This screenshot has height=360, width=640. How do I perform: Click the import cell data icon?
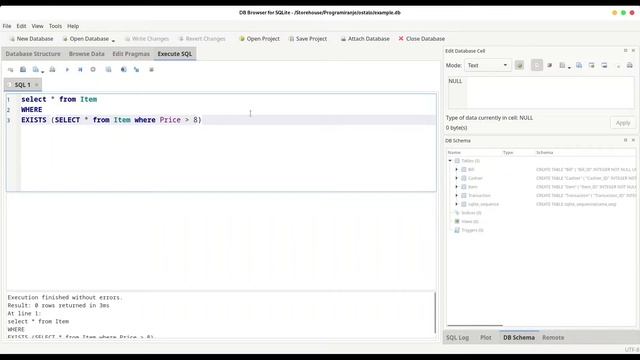pos(562,65)
